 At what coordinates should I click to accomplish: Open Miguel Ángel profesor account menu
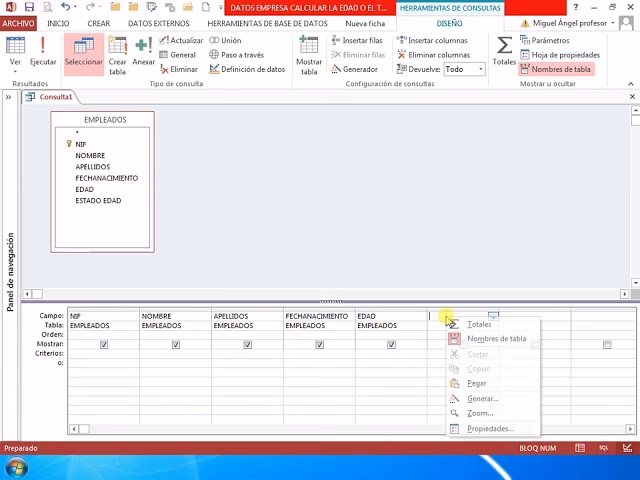pyautogui.click(x=569, y=23)
